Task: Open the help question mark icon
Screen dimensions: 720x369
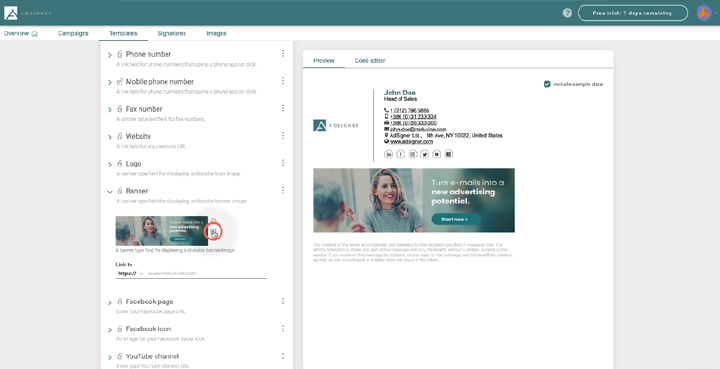Action: pyautogui.click(x=567, y=13)
